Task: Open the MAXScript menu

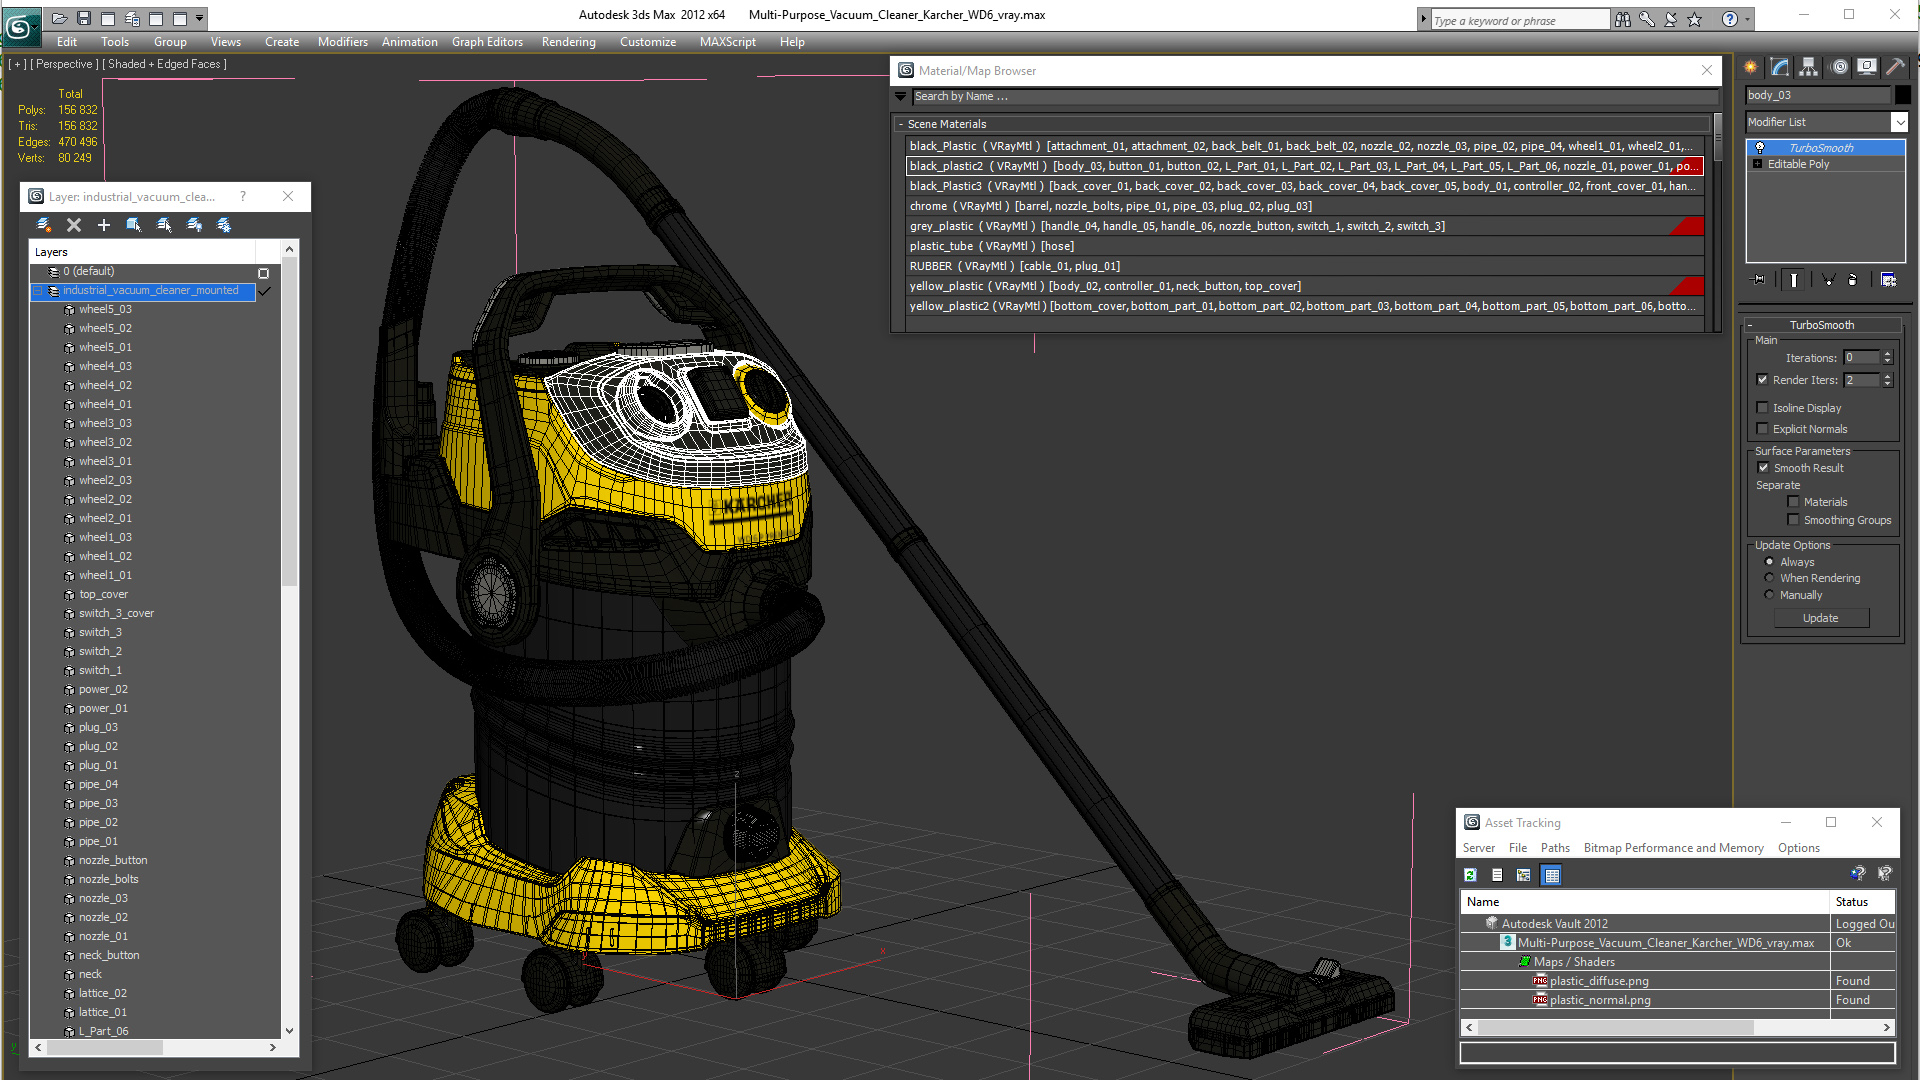Action: tap(727, 42)
